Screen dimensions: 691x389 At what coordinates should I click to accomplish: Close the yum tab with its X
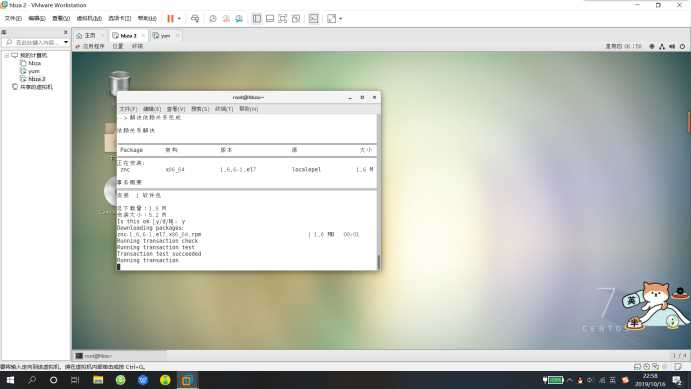(177, 36)
